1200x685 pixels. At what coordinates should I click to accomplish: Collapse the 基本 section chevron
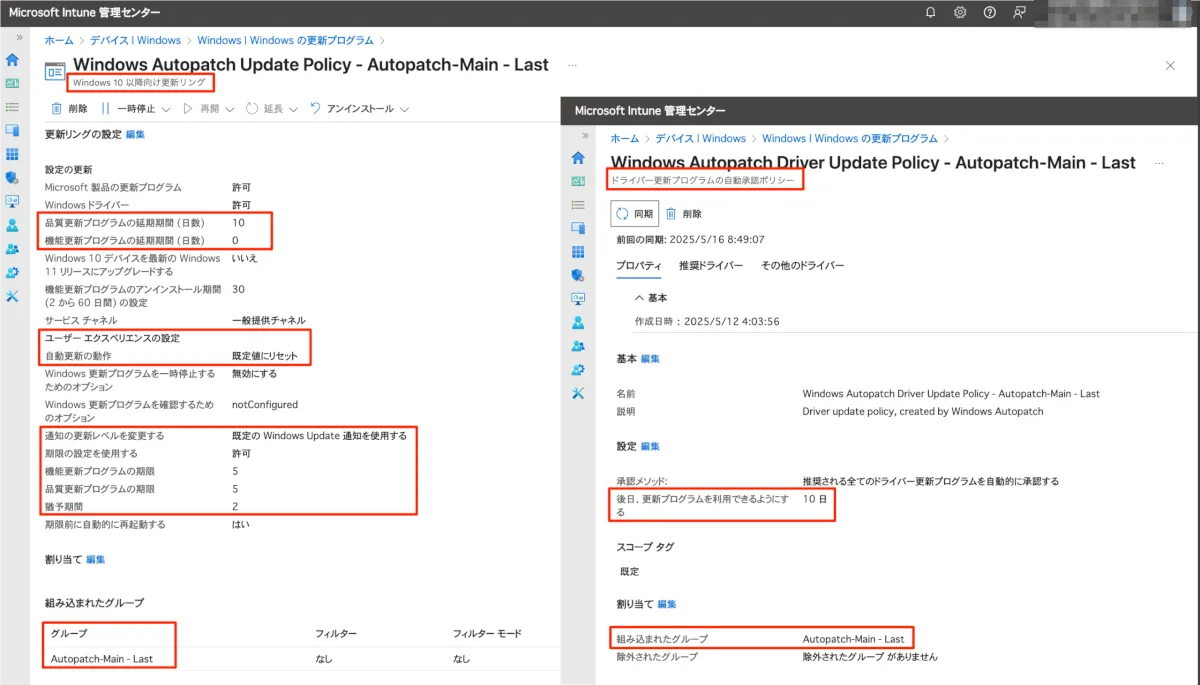point(639,298)
